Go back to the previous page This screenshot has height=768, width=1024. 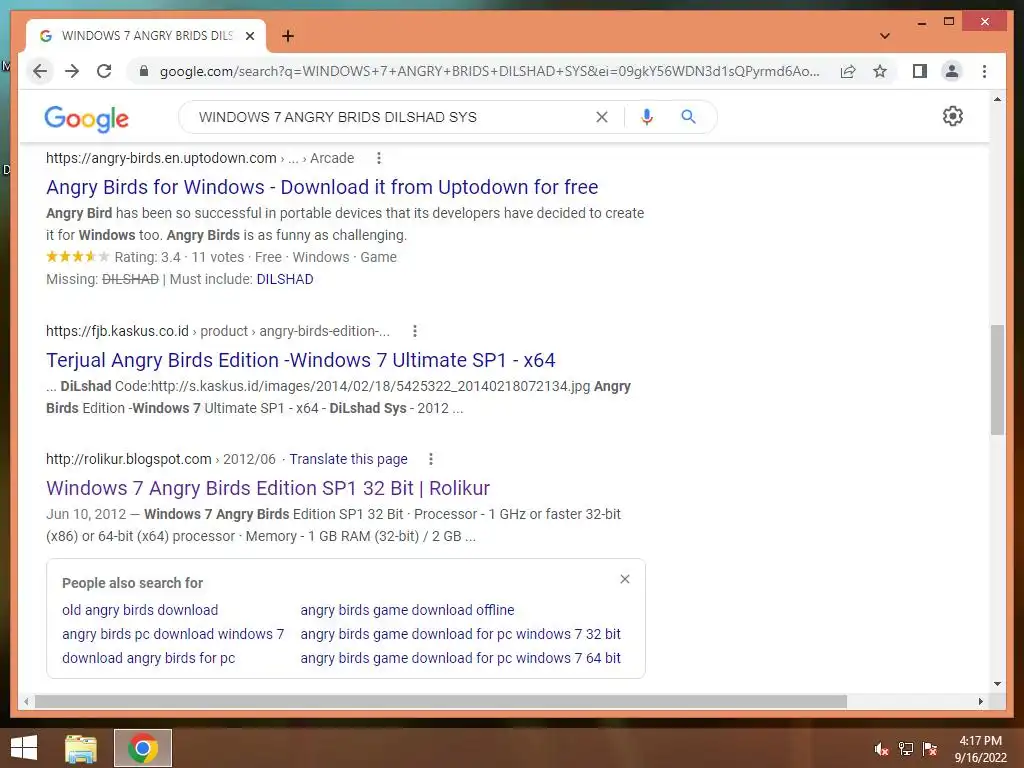click(x=40, y=71)
